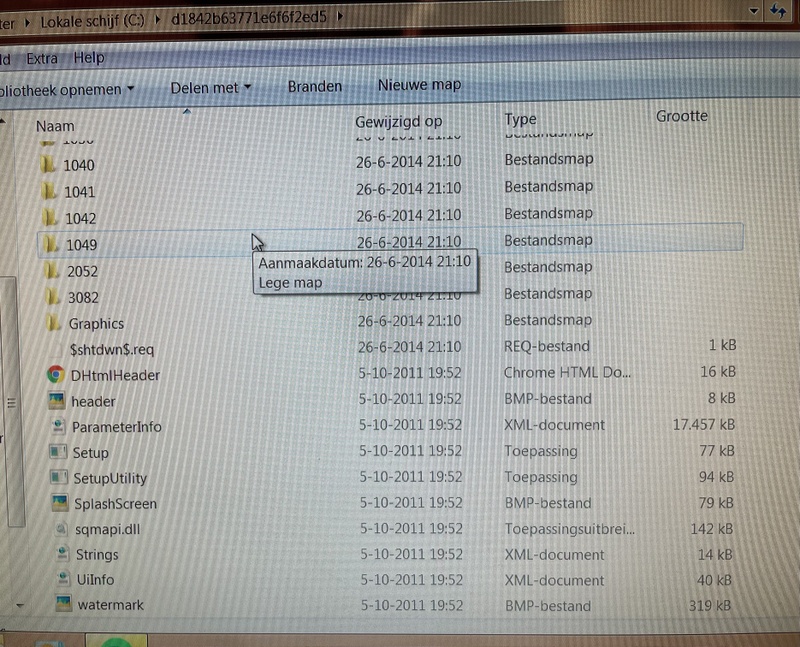Click the UiInfo XML file icon

click(64, 579)
